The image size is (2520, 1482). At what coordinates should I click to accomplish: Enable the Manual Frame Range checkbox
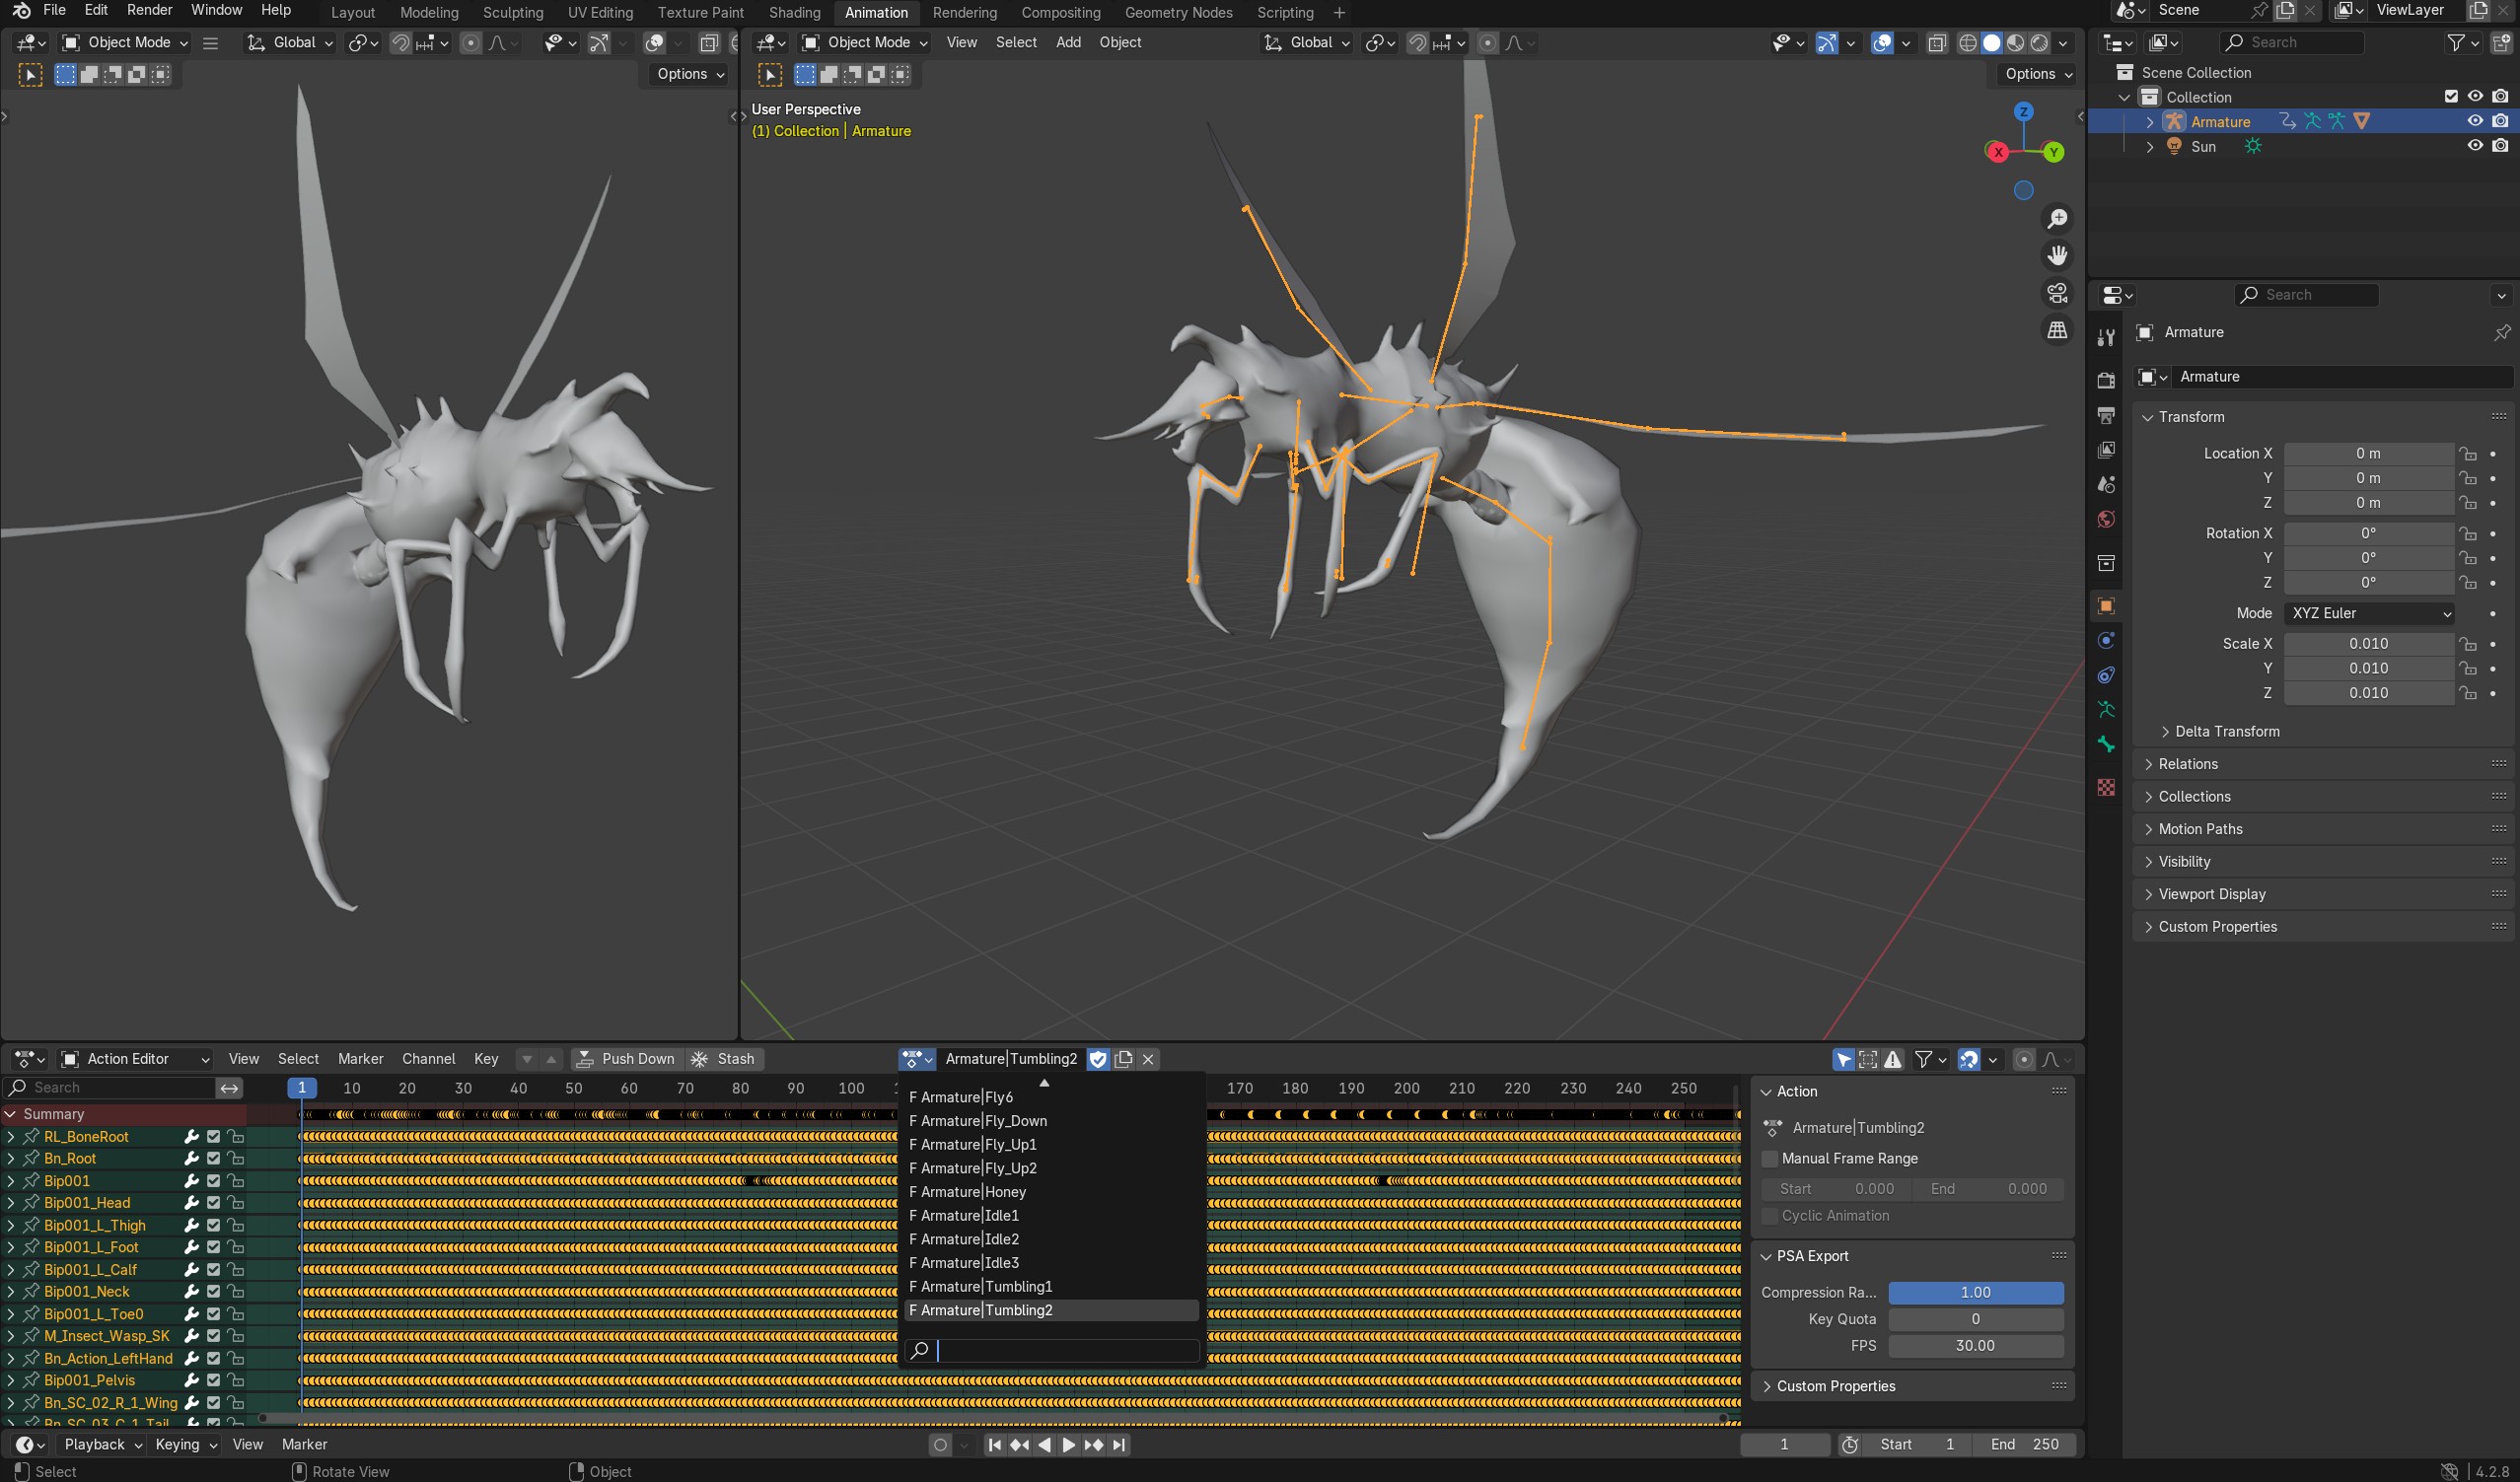pos(1770,1158)
